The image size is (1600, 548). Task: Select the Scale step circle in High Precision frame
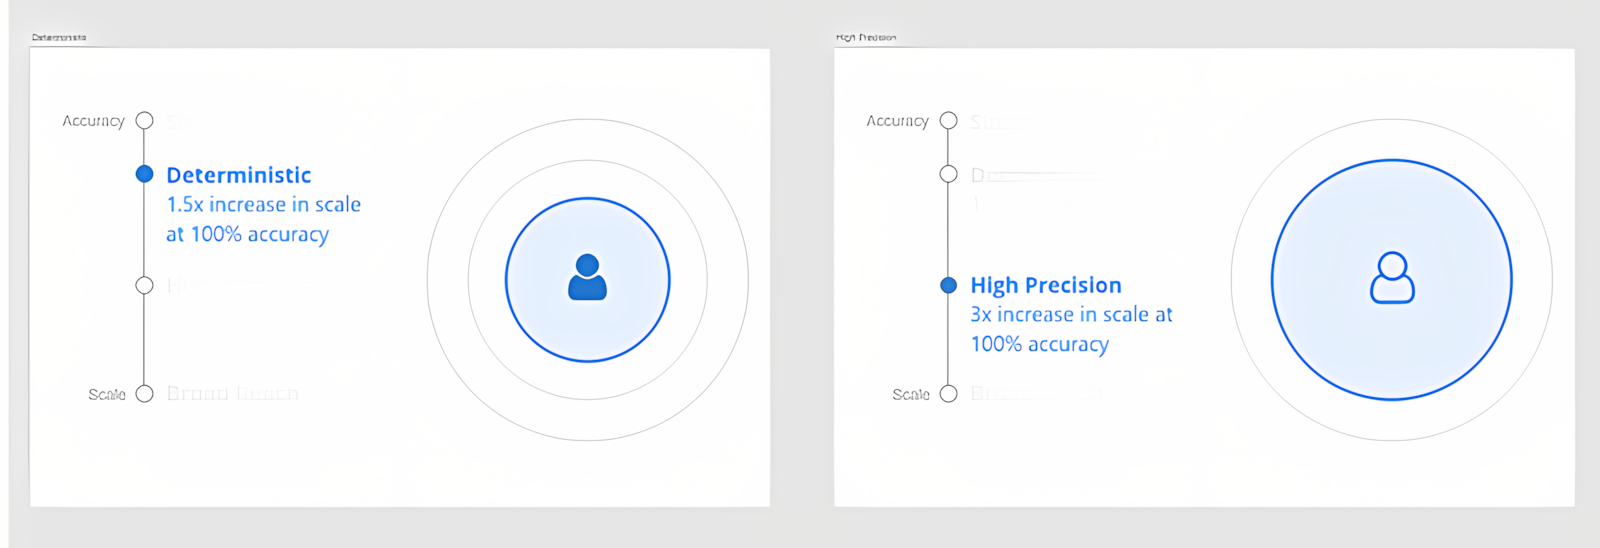[x=949, y=394]
